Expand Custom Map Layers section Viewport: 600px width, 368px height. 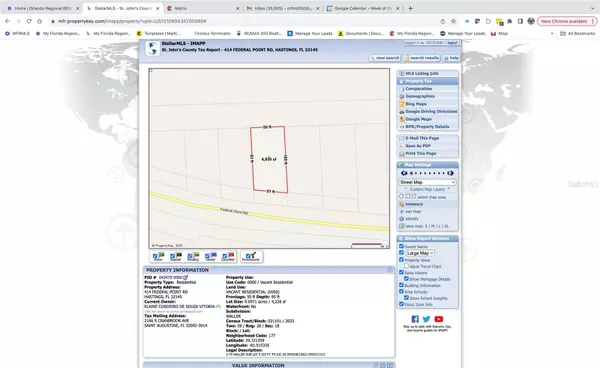[427, 189]
